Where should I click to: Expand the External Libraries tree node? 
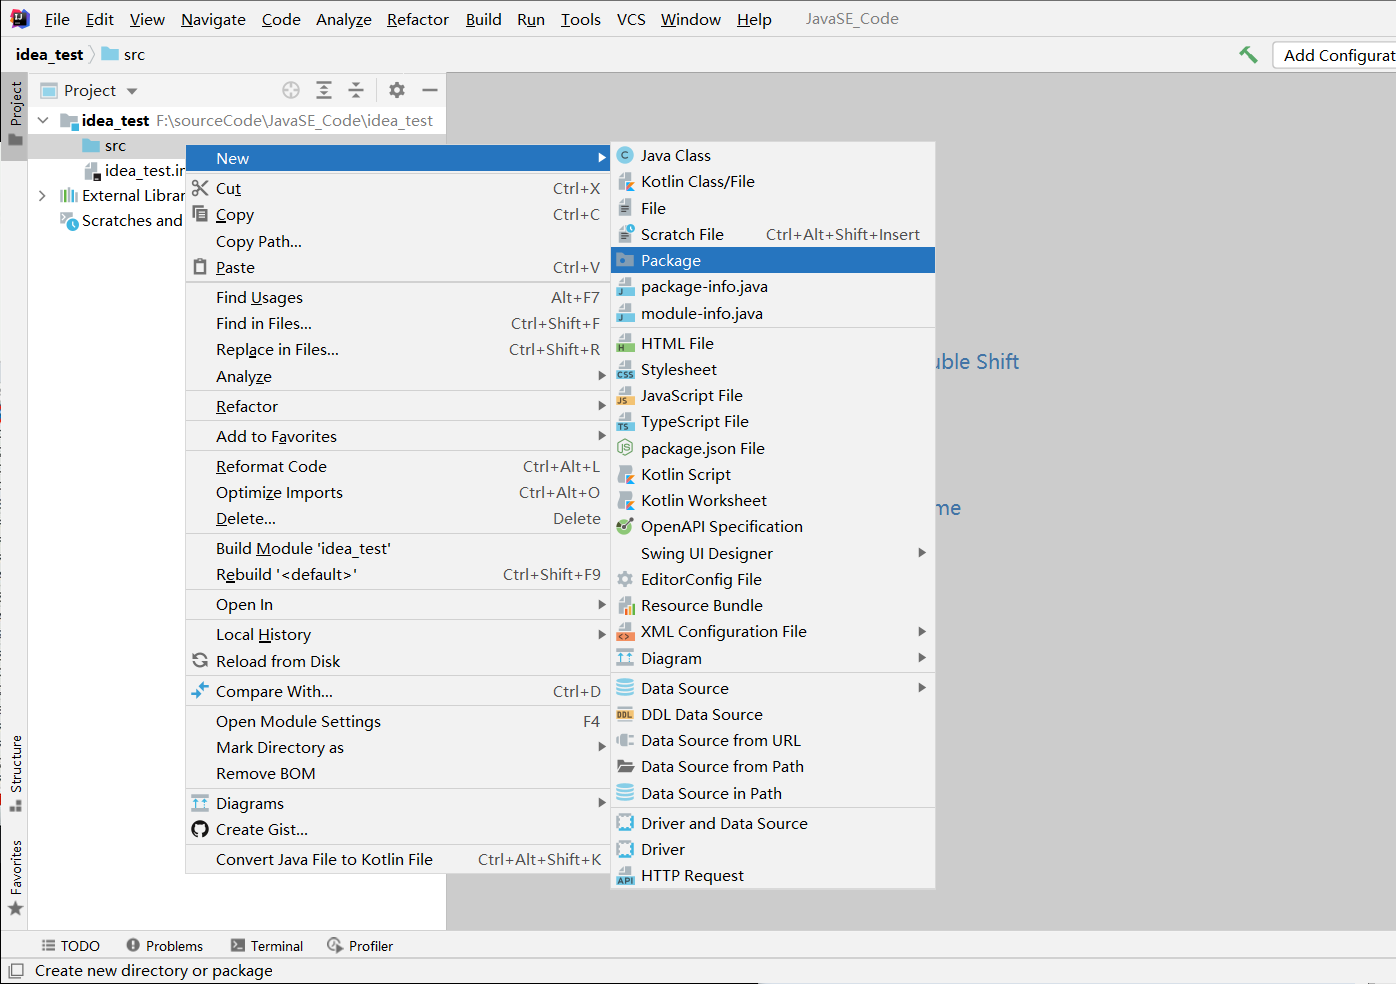[x=42, y=195]
